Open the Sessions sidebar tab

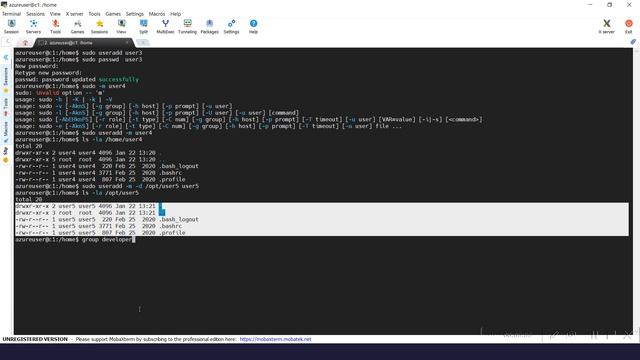(x=6, y=80)
